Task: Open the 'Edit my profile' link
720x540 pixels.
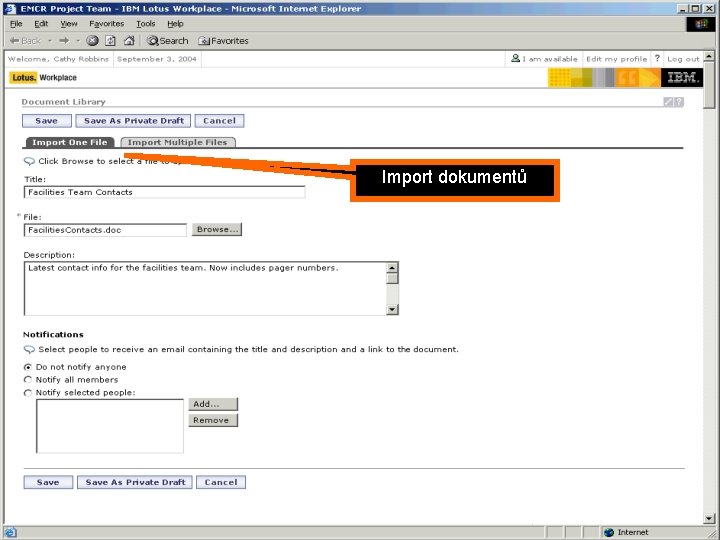Action: click(x=616, y=59)
